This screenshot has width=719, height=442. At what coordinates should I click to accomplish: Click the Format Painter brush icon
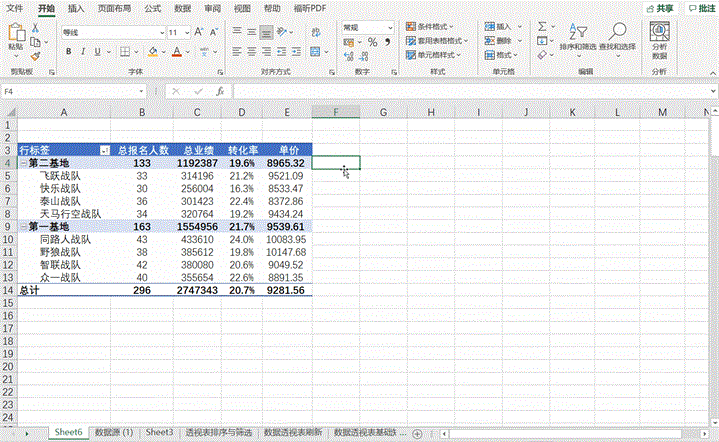36,56
